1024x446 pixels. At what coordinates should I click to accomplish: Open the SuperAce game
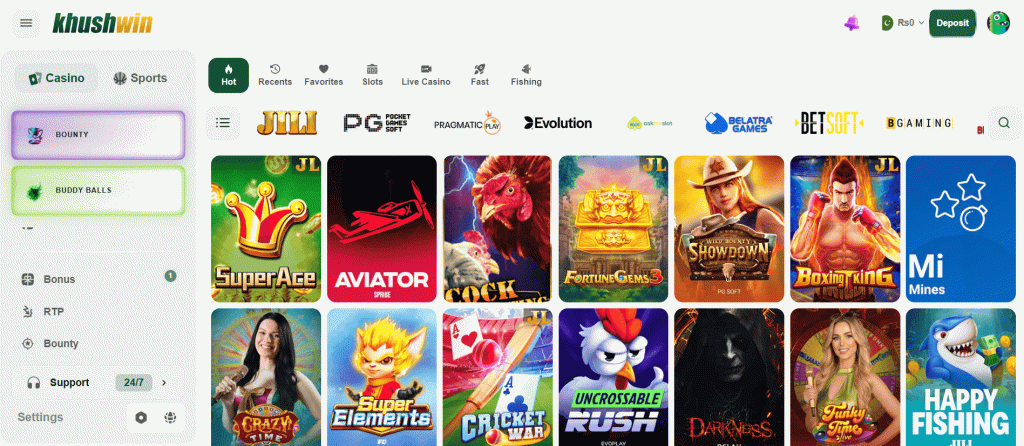coord(266,229)
